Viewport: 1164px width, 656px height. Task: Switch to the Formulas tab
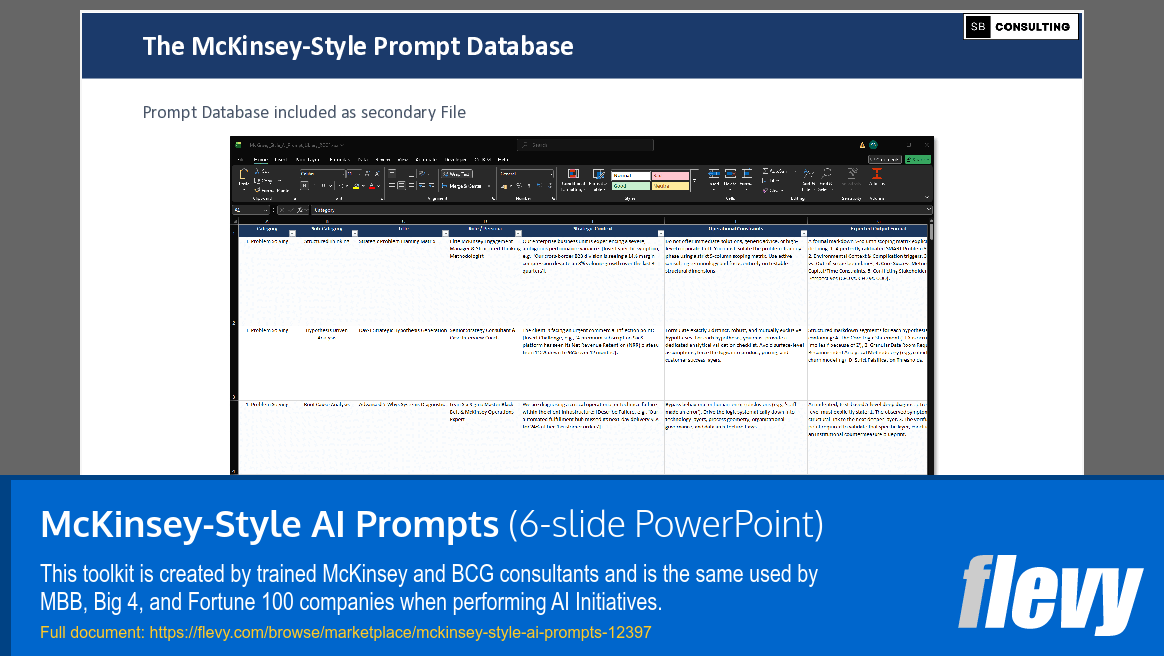339,160
